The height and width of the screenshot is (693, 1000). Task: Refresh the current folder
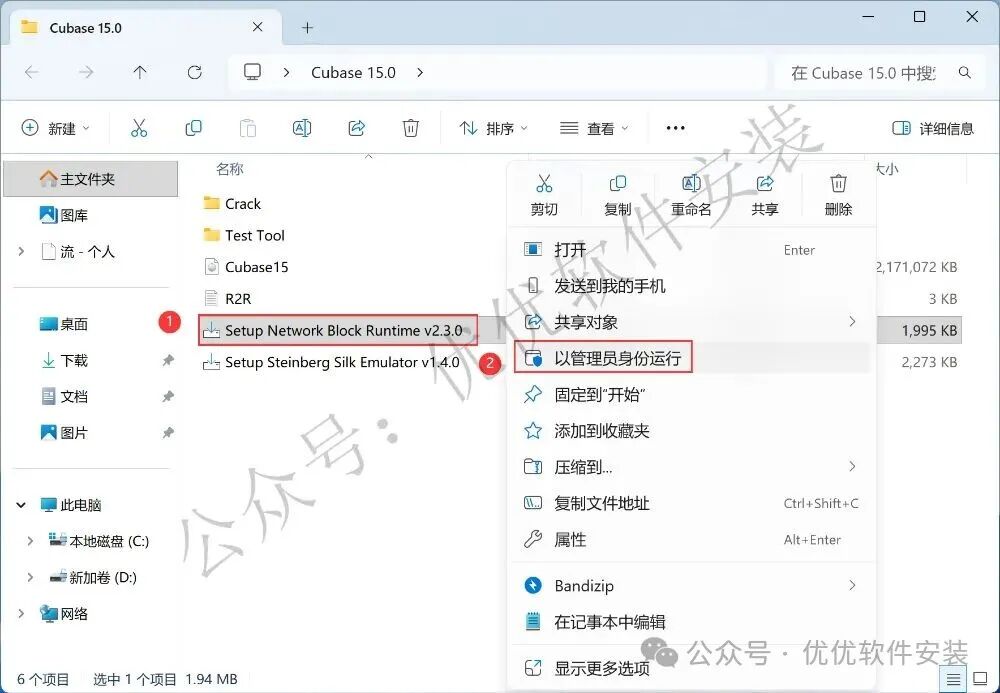click(x=195, y=72)
